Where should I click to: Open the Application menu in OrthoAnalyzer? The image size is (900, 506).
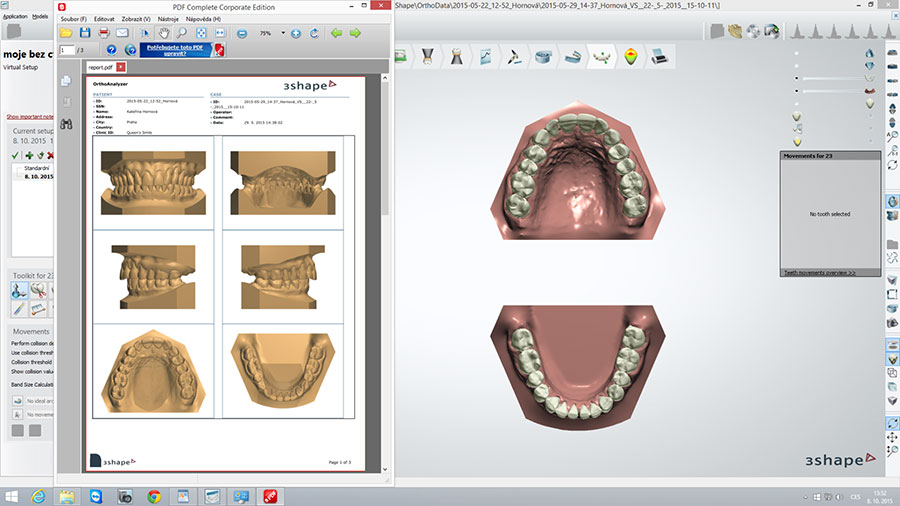(x=15, y=17)
